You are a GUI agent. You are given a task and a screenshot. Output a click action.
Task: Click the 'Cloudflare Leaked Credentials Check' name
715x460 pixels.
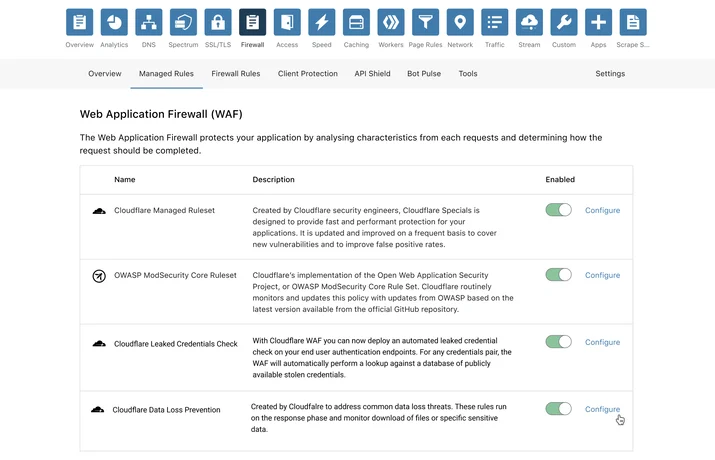click(x=176, y=344)
